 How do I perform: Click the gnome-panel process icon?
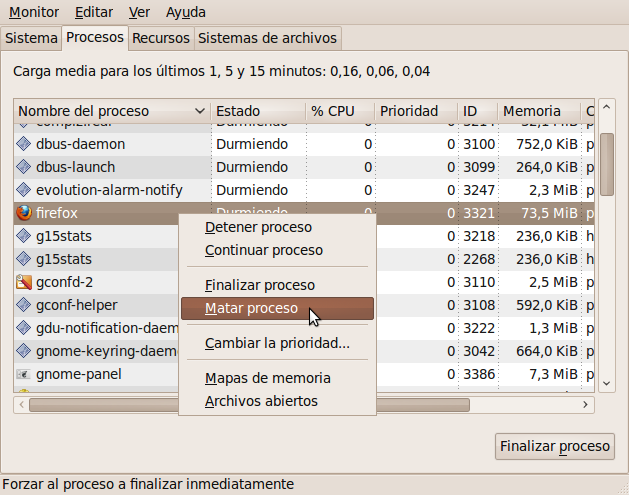(x=24, y=374)
